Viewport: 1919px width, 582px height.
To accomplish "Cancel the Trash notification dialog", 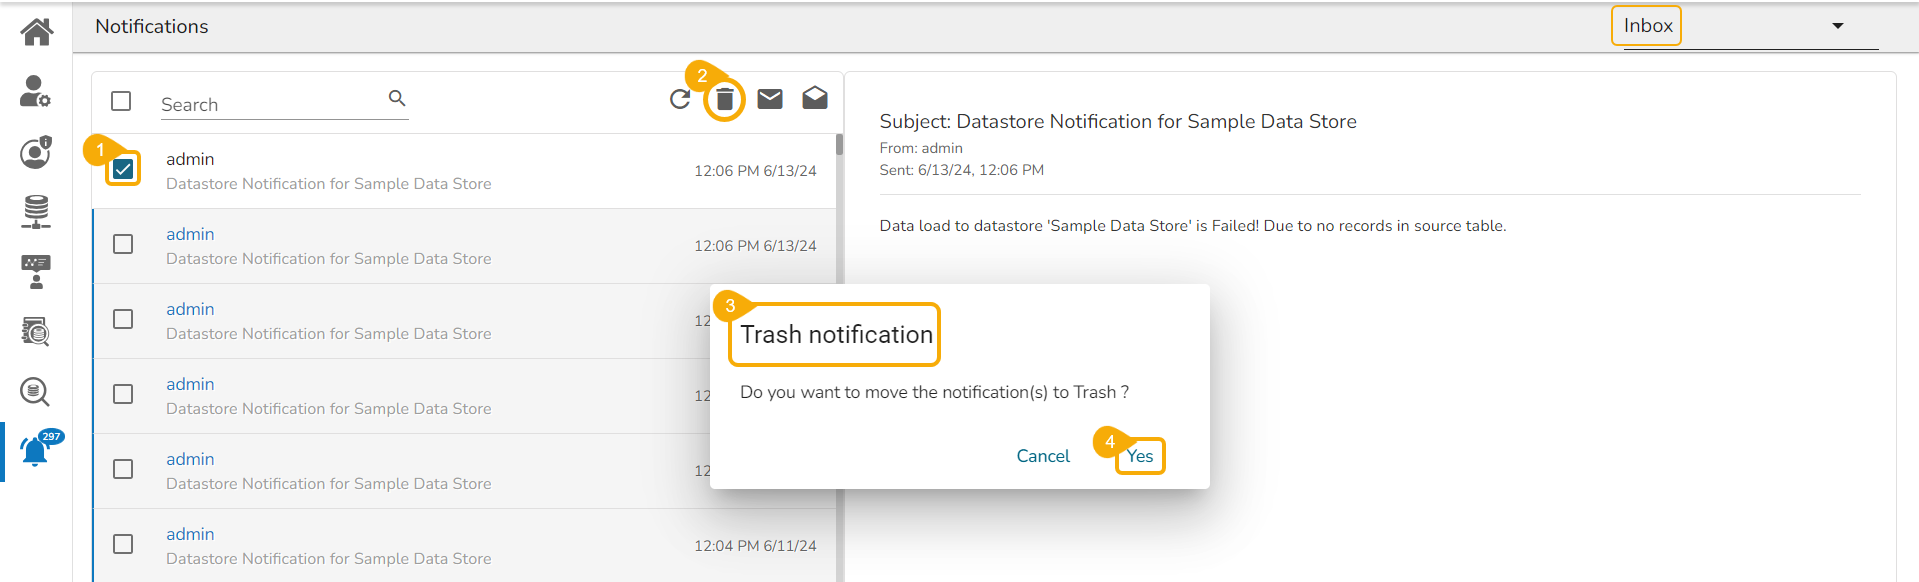I will coord(1043,456).
